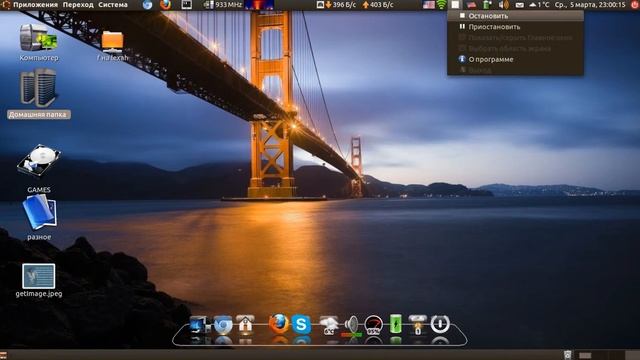
Task: Click the Компьютер label text
Action: pos(39,58)
